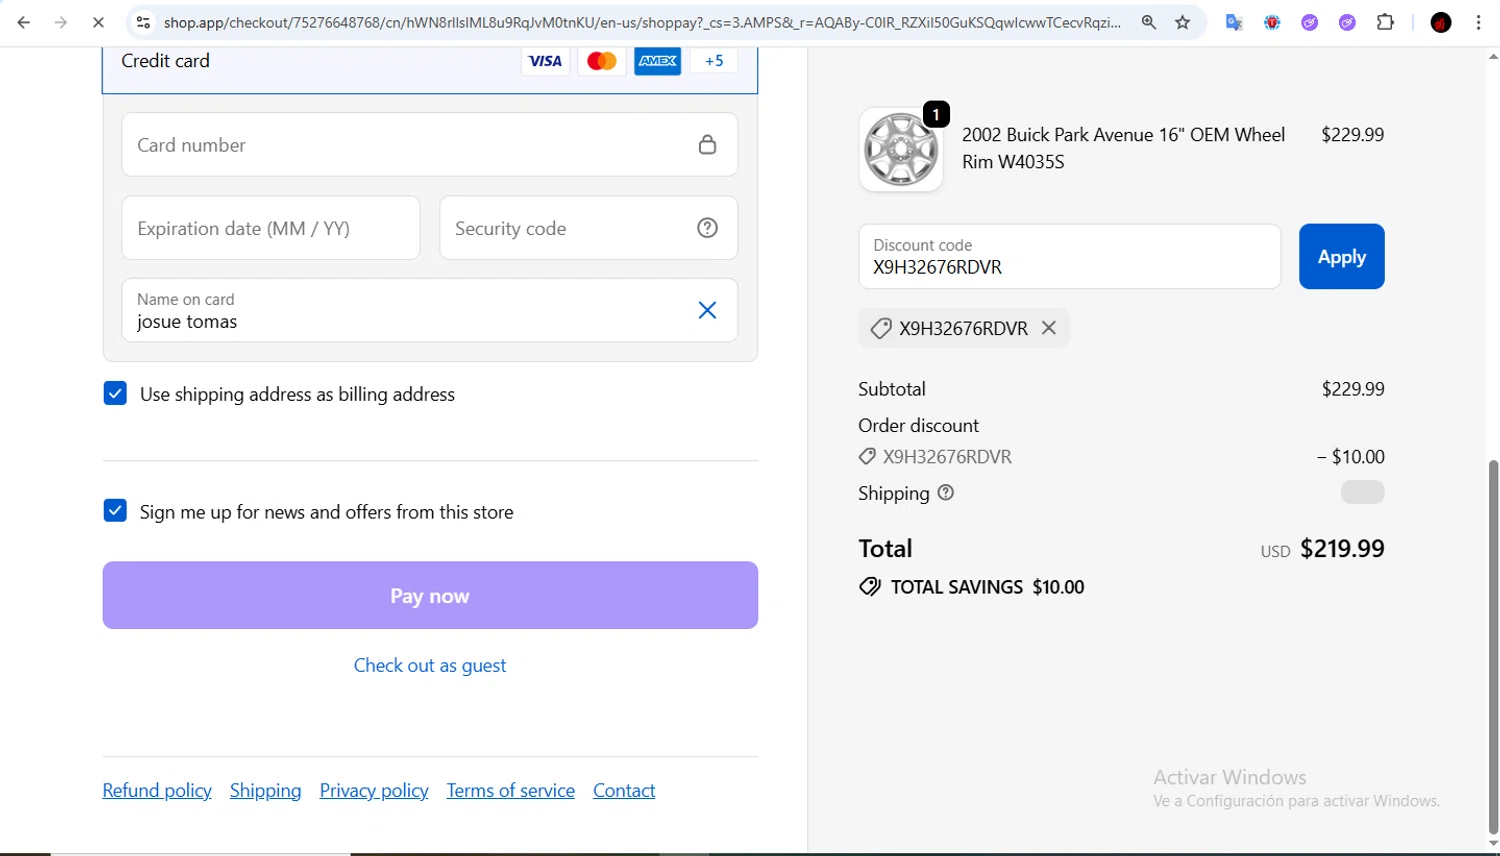This screenshot has height=856, width=1500.
Task: Open Chrome's three-dot menu
Action: pyautogui.click(x=1479, y=22)
